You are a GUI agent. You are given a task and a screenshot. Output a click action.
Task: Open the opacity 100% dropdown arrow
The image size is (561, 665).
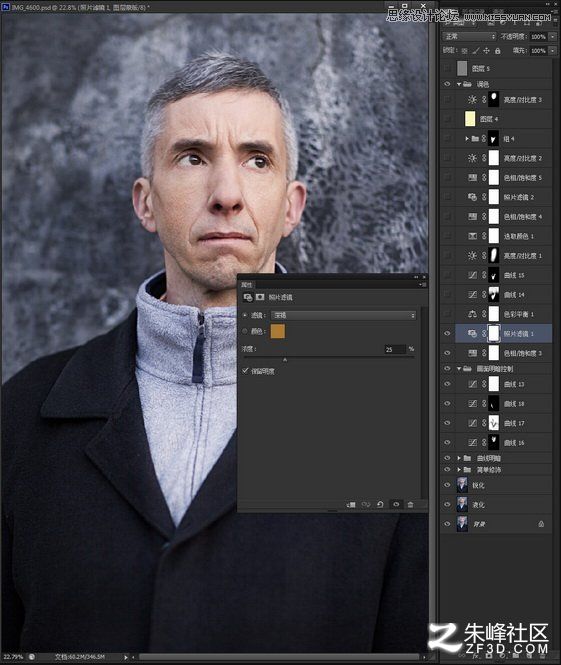[553, 37]
